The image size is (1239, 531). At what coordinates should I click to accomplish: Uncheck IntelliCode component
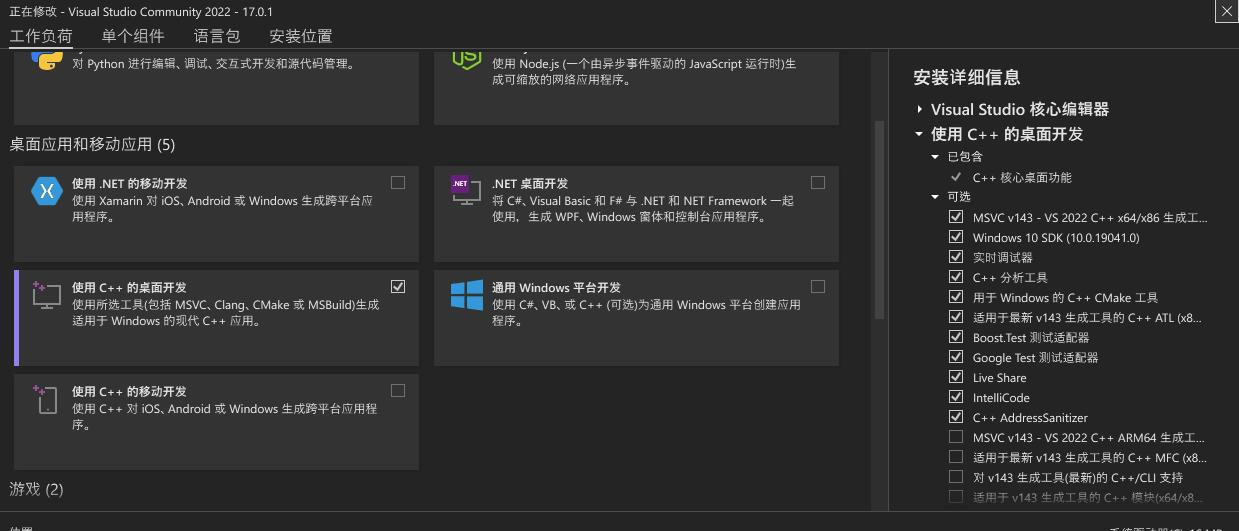pyautogui.click(x=956, y=397)
